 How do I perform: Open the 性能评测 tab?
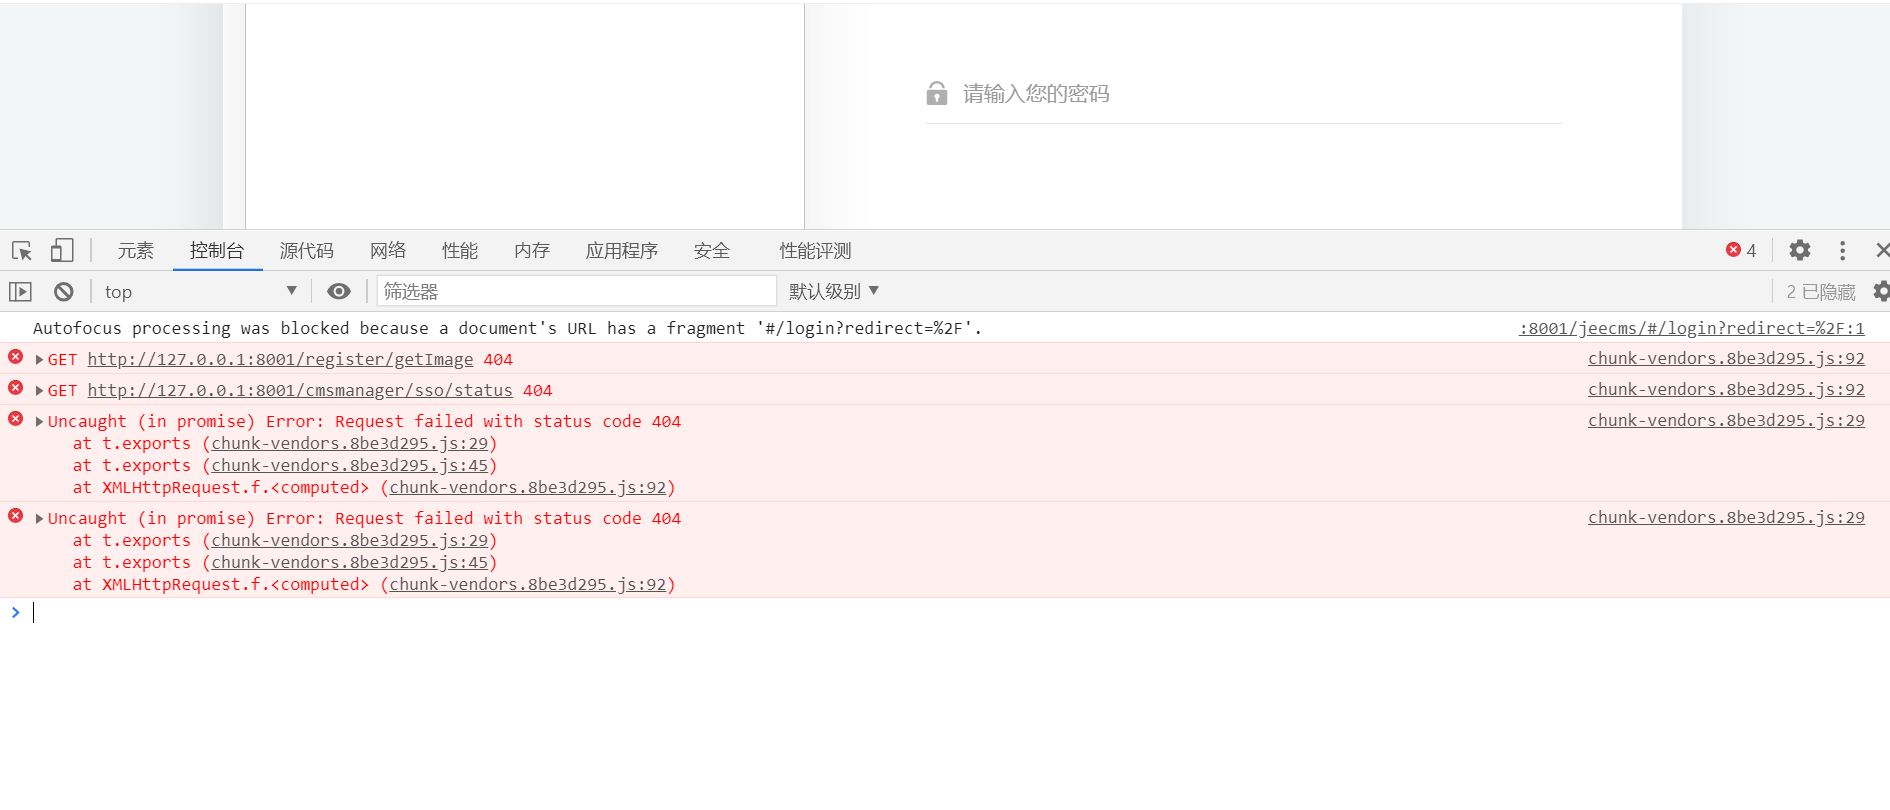[815, 251]
